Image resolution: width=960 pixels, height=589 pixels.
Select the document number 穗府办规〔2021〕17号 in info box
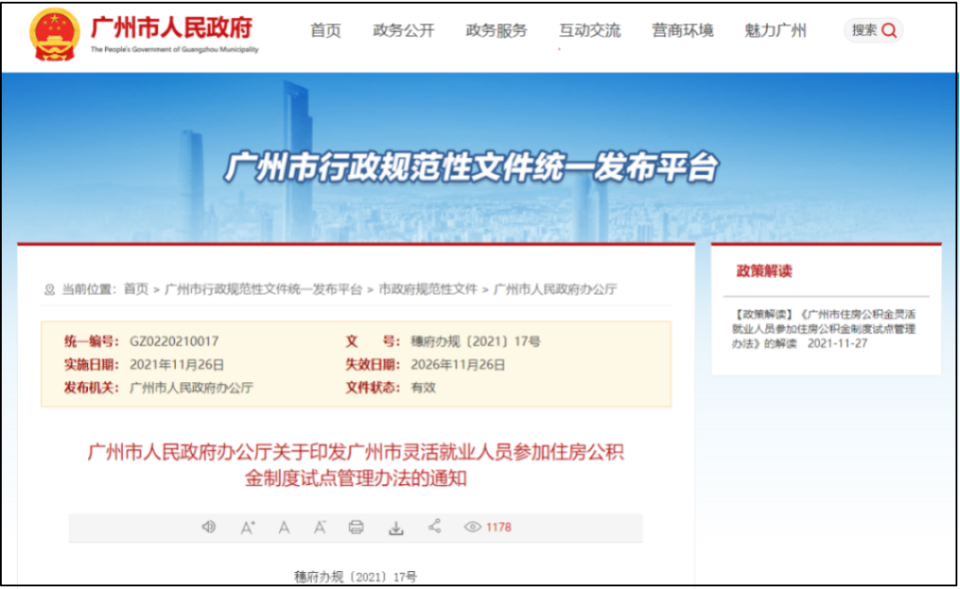click(x=475, y=341)
